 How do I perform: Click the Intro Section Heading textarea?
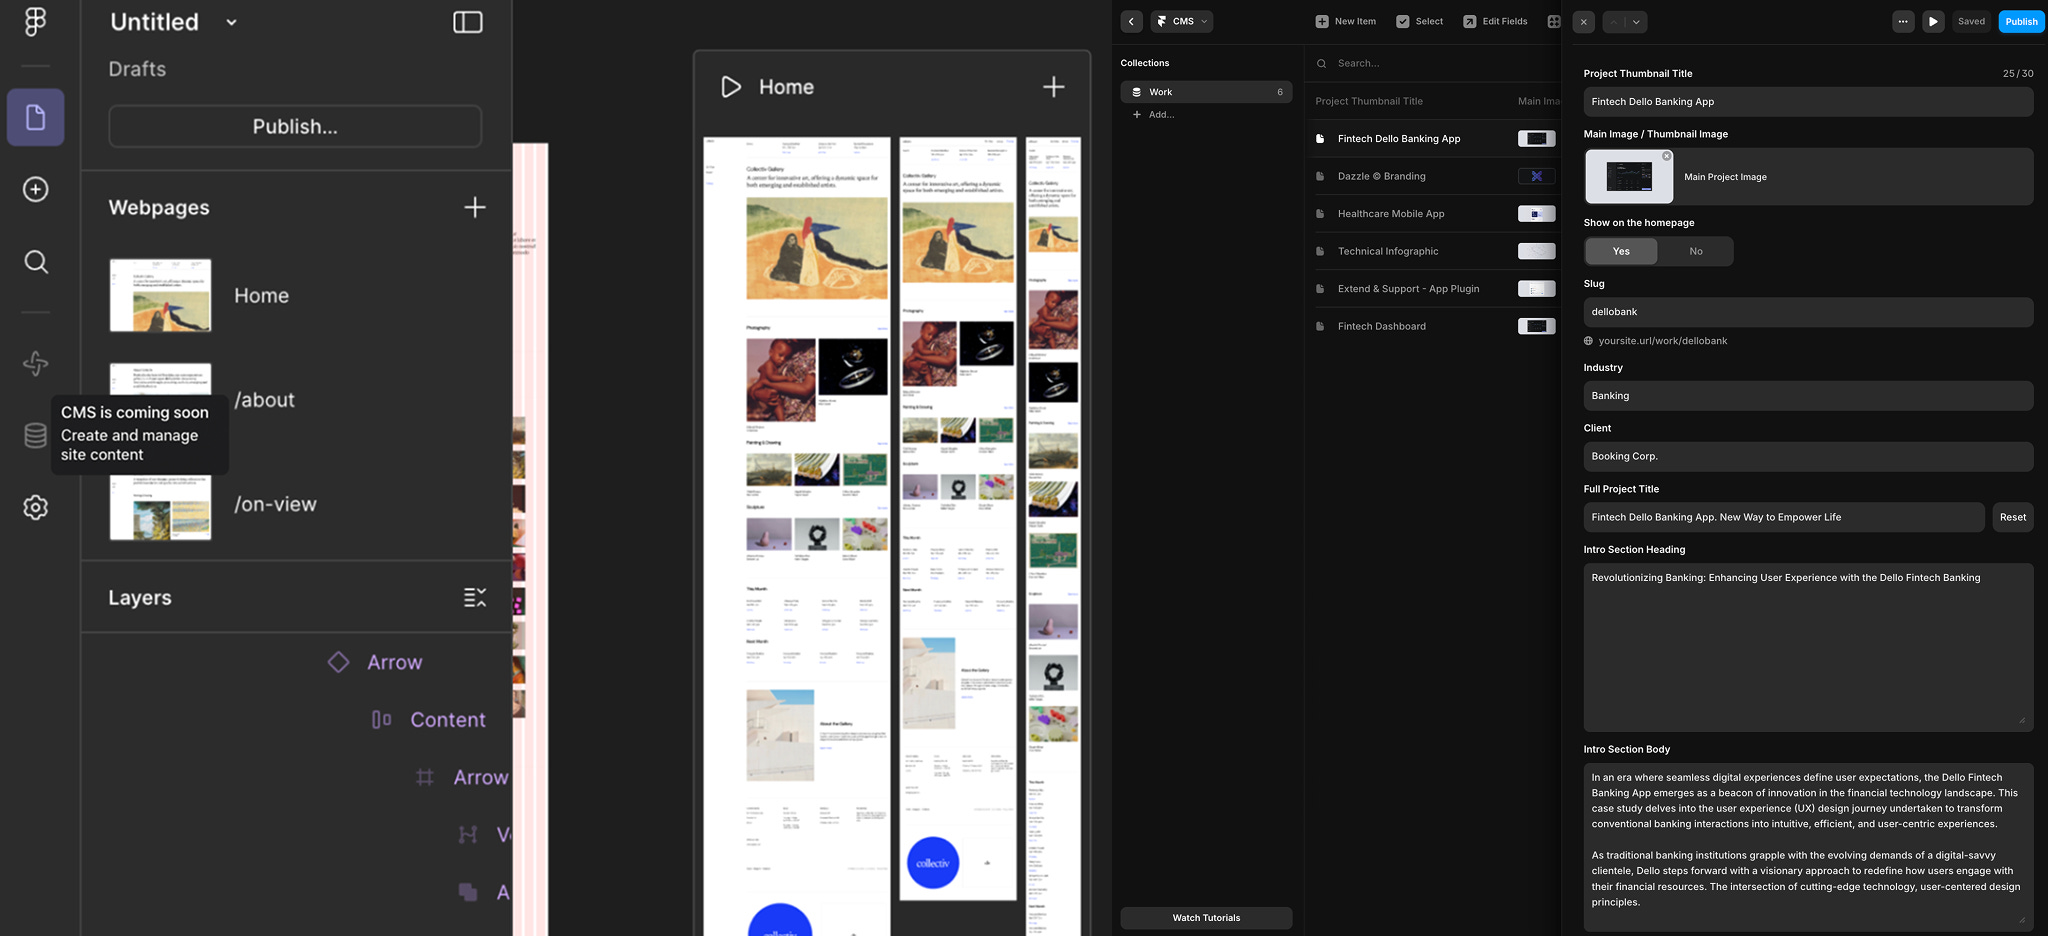pyautogui.click(x=1808, y=647)
